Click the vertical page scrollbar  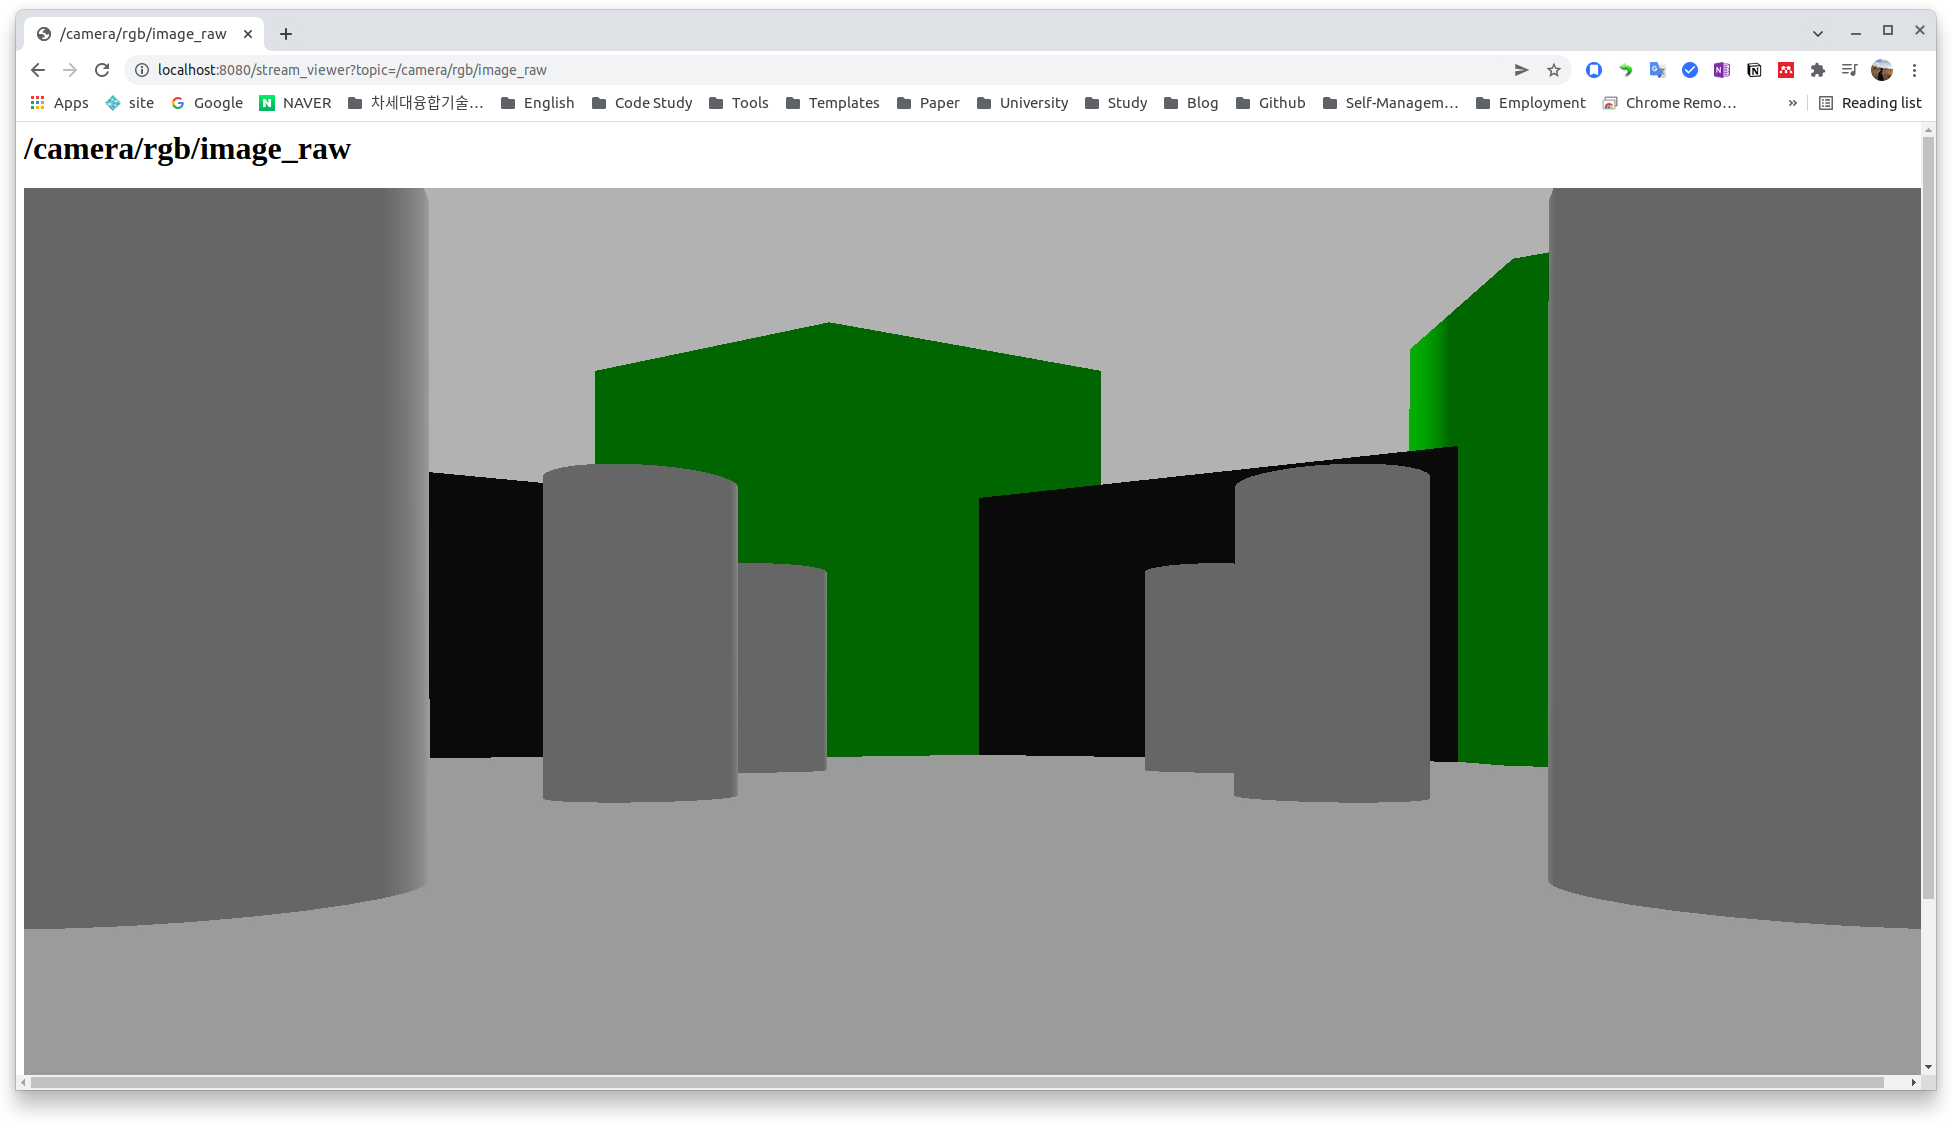[x=1928, y=518]
